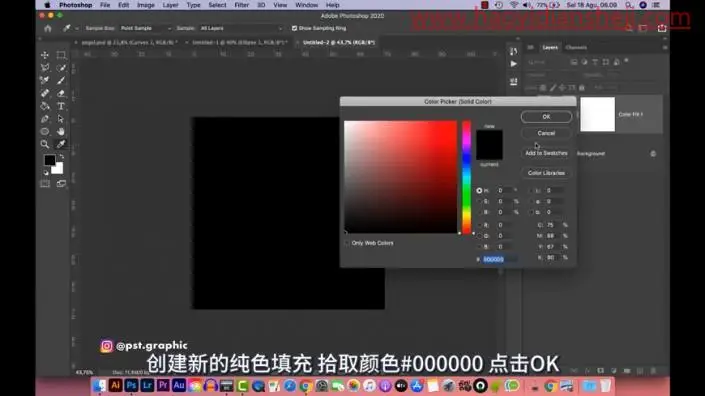The height and width of the screenshot is (396, 705).
Task: Reset default foreground and background colors
Action: tap(46, 173)
